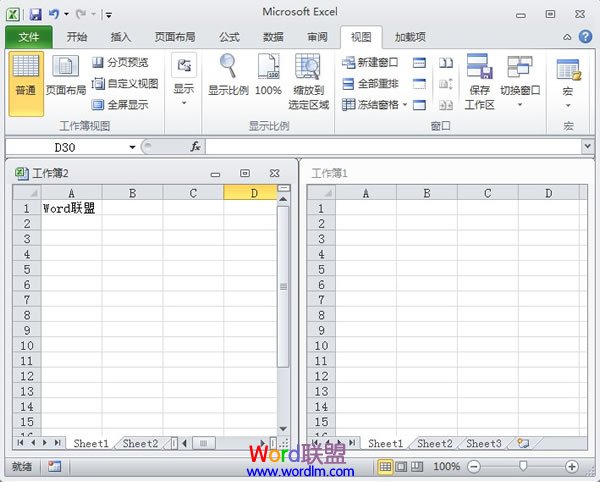Image resolution: width=600 pixels, height=482 pixels.
Task: Open the Undo history dropdown arrow
Action: (x=66, y=15)
